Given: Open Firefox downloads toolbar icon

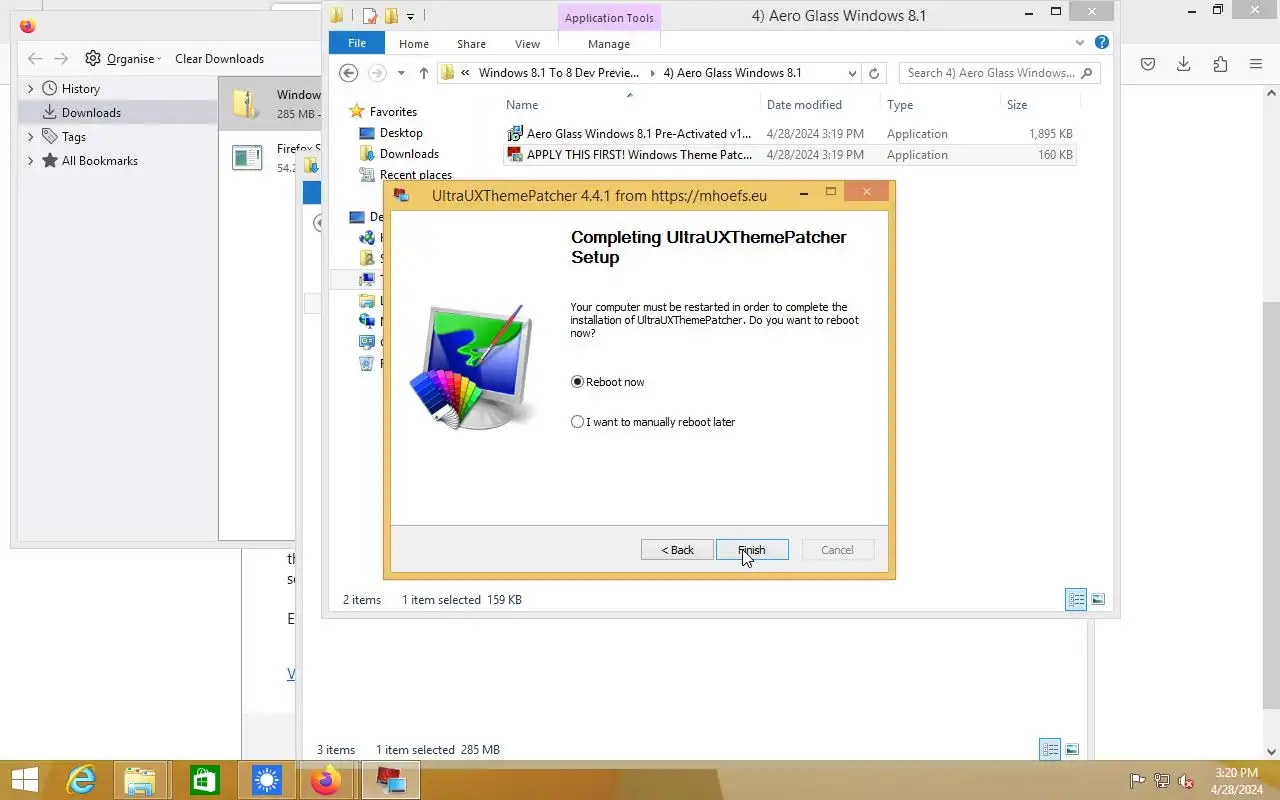Looking at the screenshot, I should coord(1184,64).
